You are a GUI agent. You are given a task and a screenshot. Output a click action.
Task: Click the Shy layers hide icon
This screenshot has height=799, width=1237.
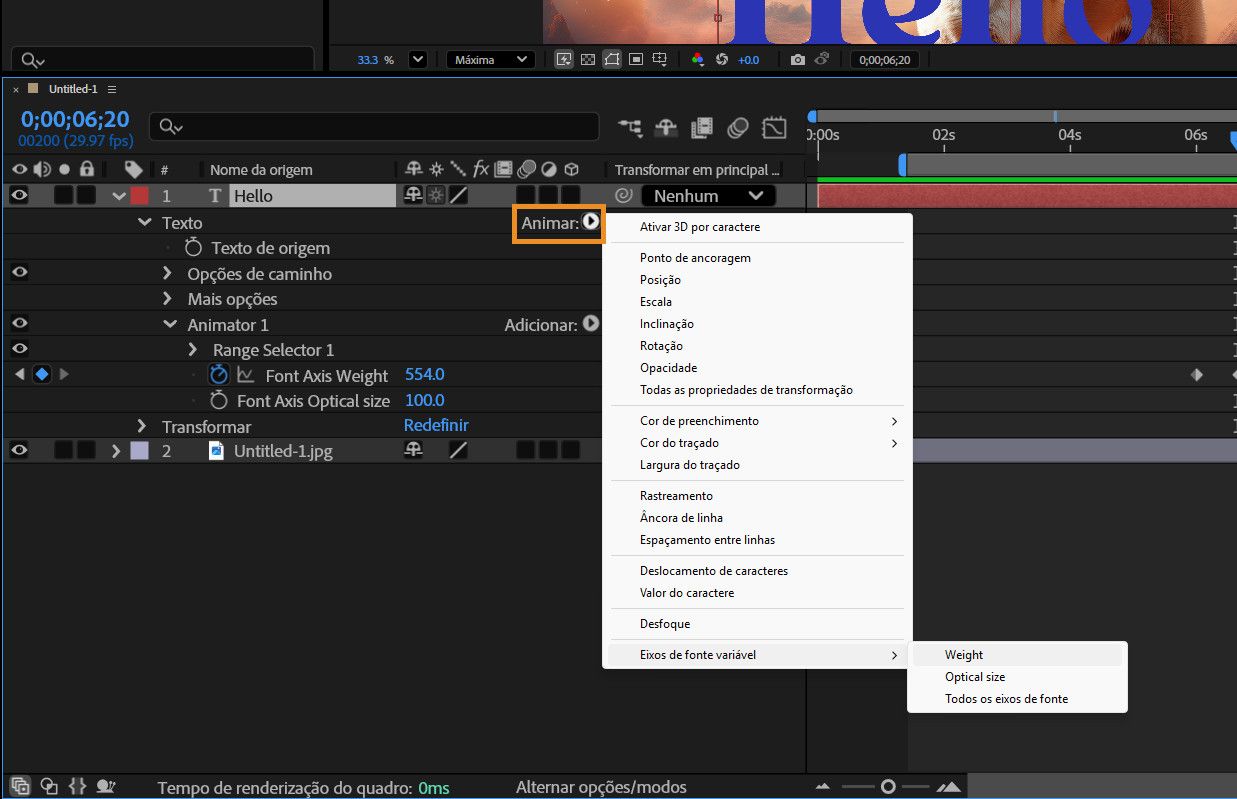[666, 128]
